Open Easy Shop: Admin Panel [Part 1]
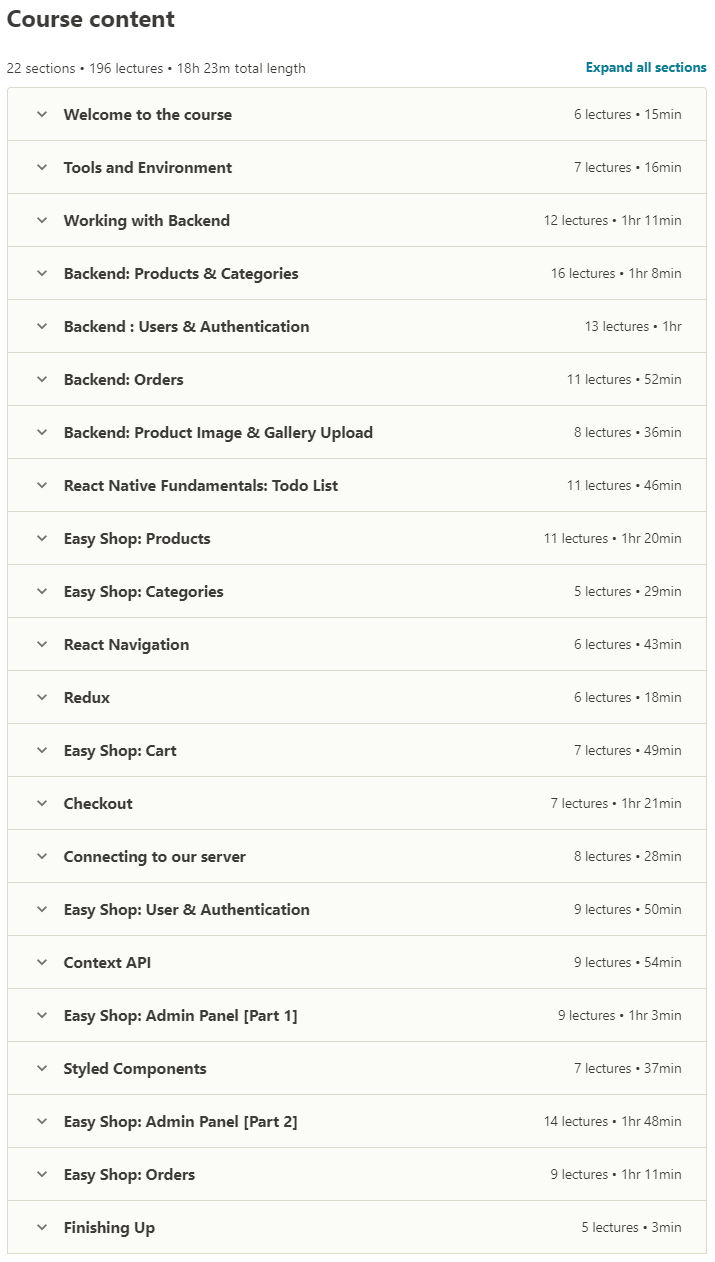This screenshot has height=1262, width=715. tap(357, 1015)
